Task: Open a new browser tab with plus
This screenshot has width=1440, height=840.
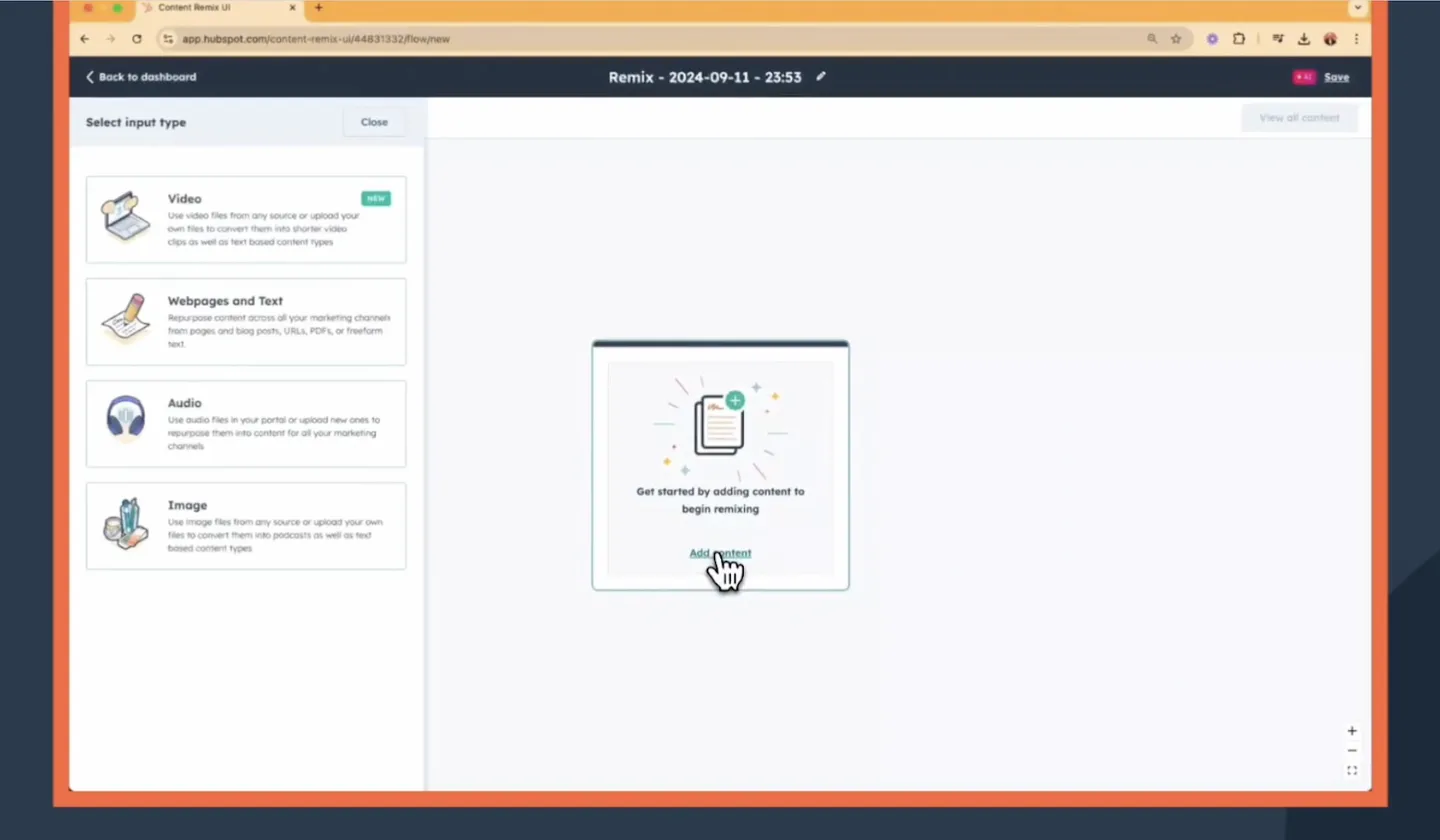Action: point(319,8)
